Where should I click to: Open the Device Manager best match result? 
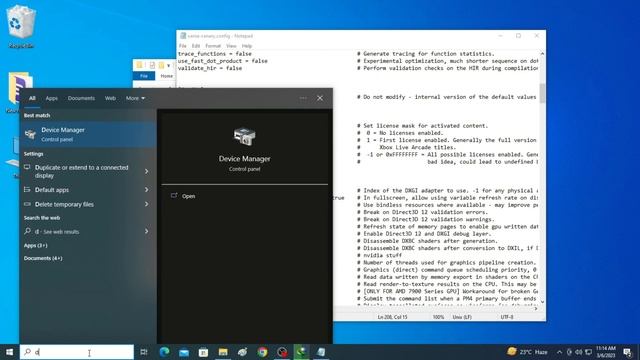88,134
